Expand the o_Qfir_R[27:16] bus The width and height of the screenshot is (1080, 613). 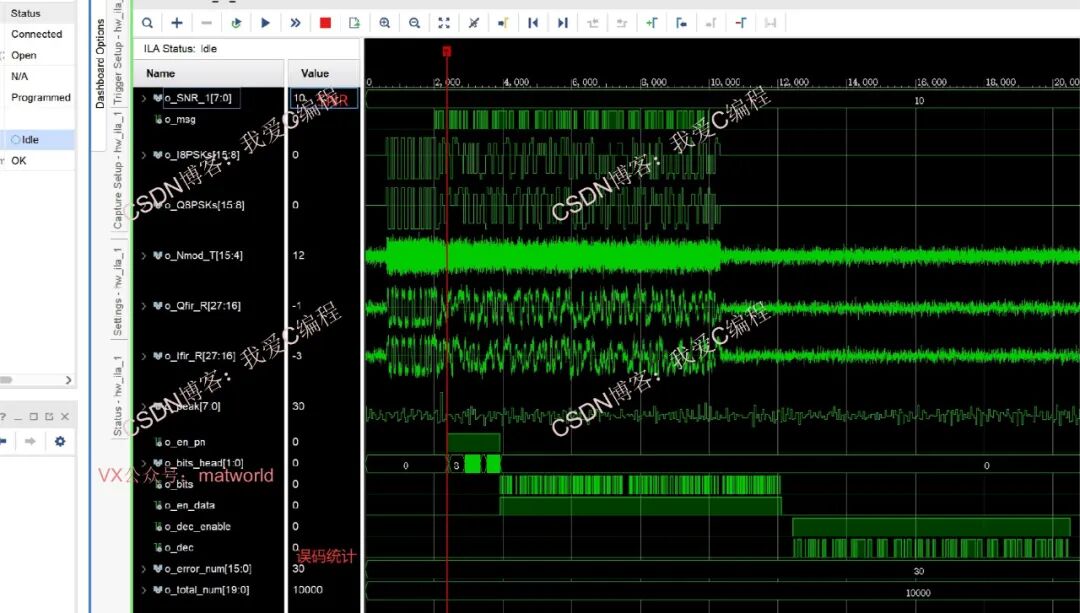[144, 306]
